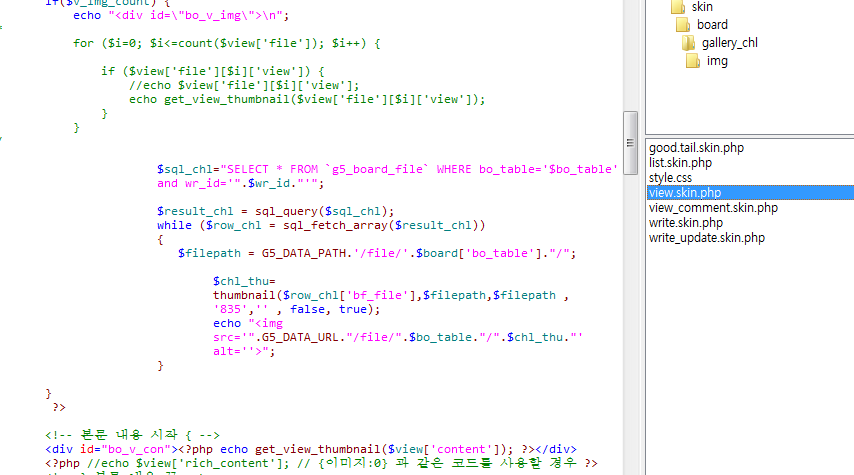Select the board folder name
Viewport: 854px width, 475px height.
(712, 25)
